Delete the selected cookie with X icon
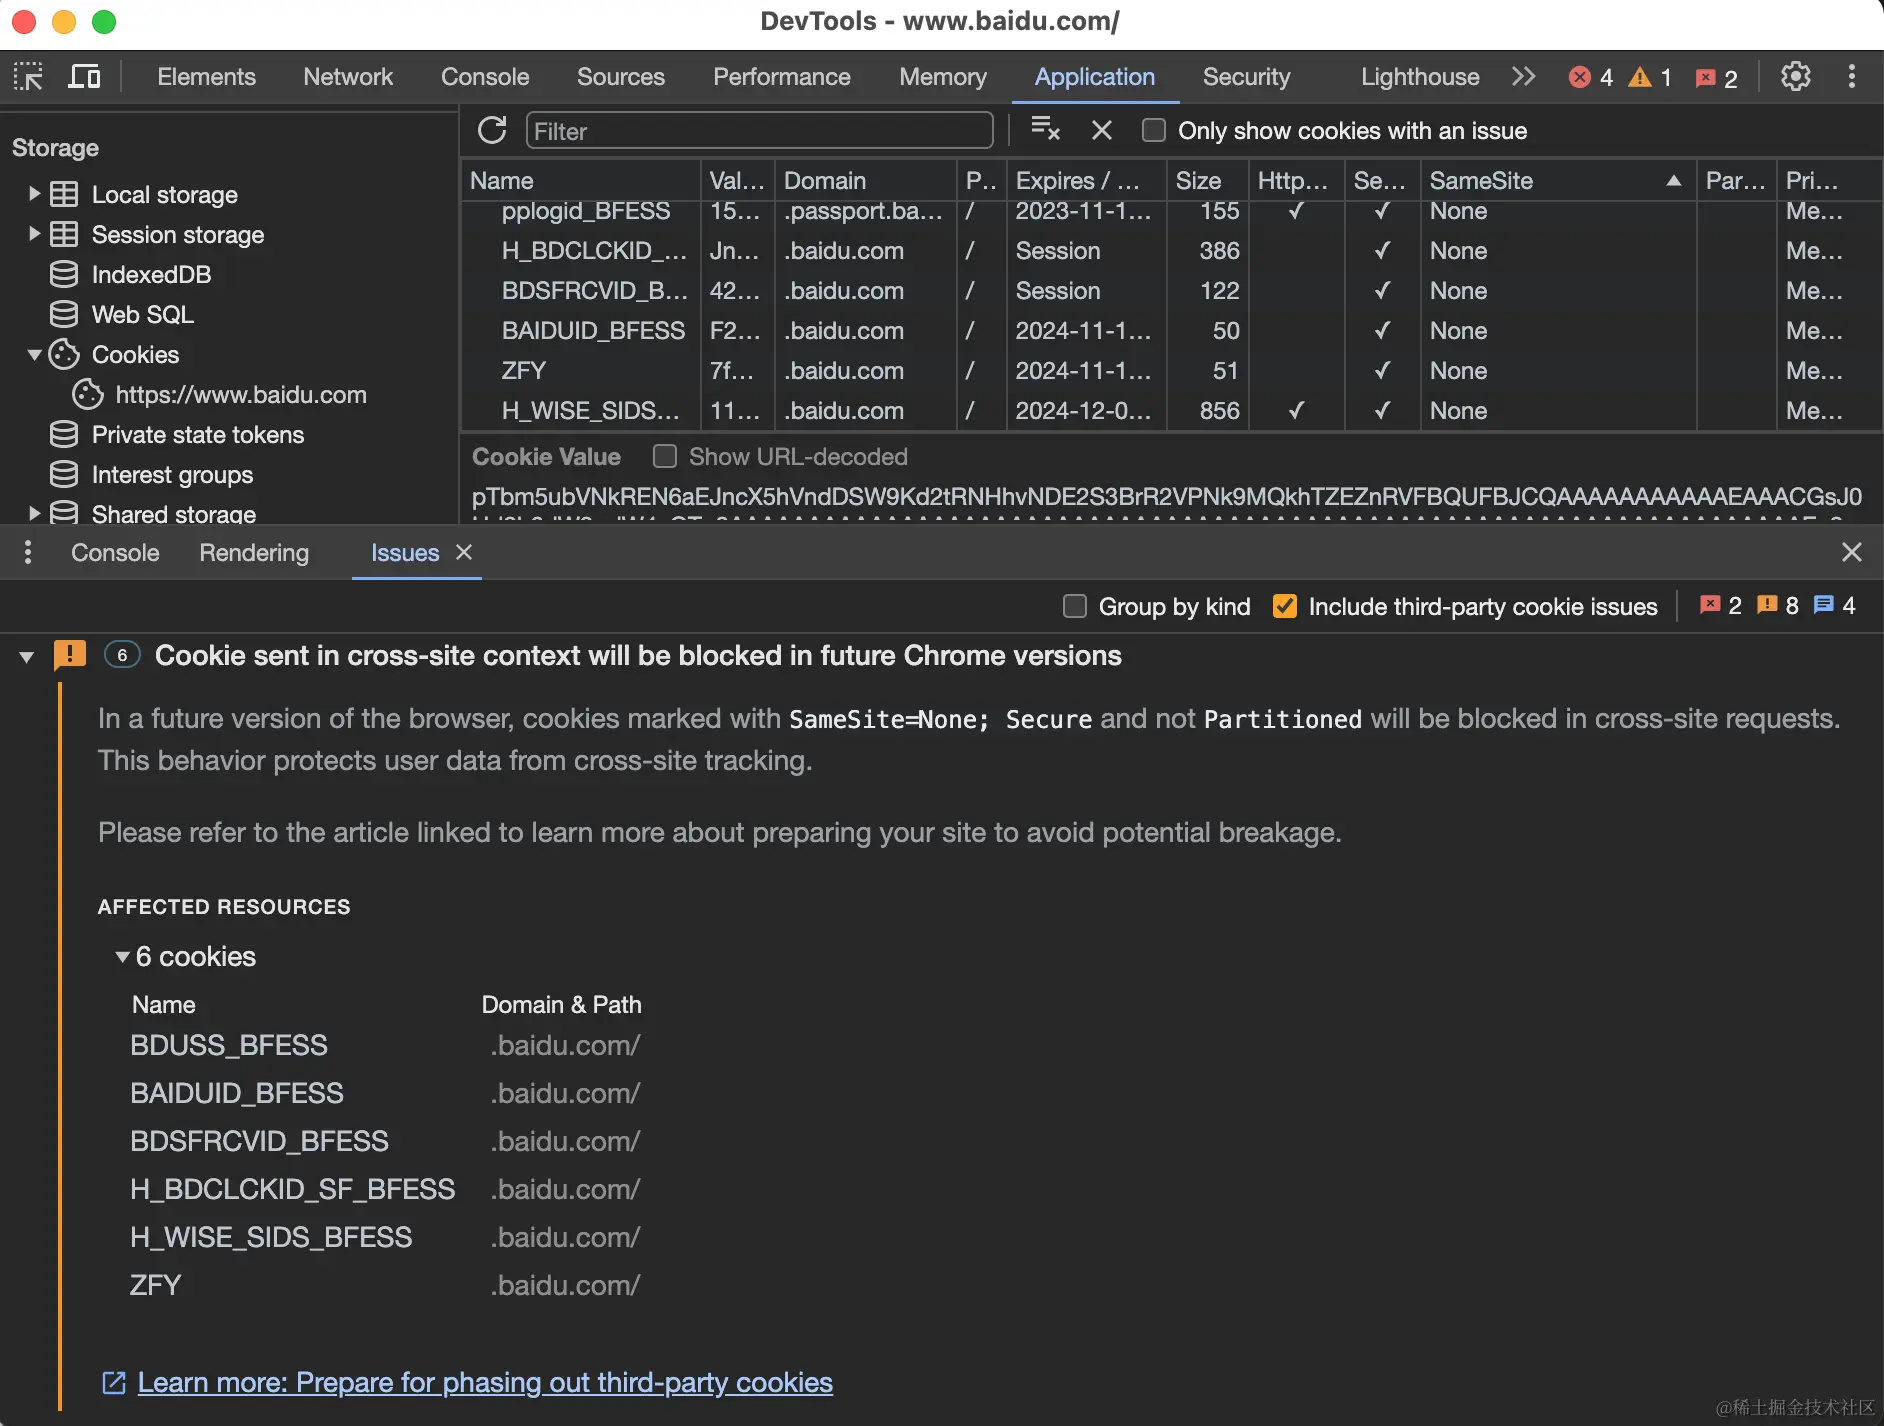The width and height of the screenshot is (1884, 1426). pyautogui.click(x=1101, y=131)
